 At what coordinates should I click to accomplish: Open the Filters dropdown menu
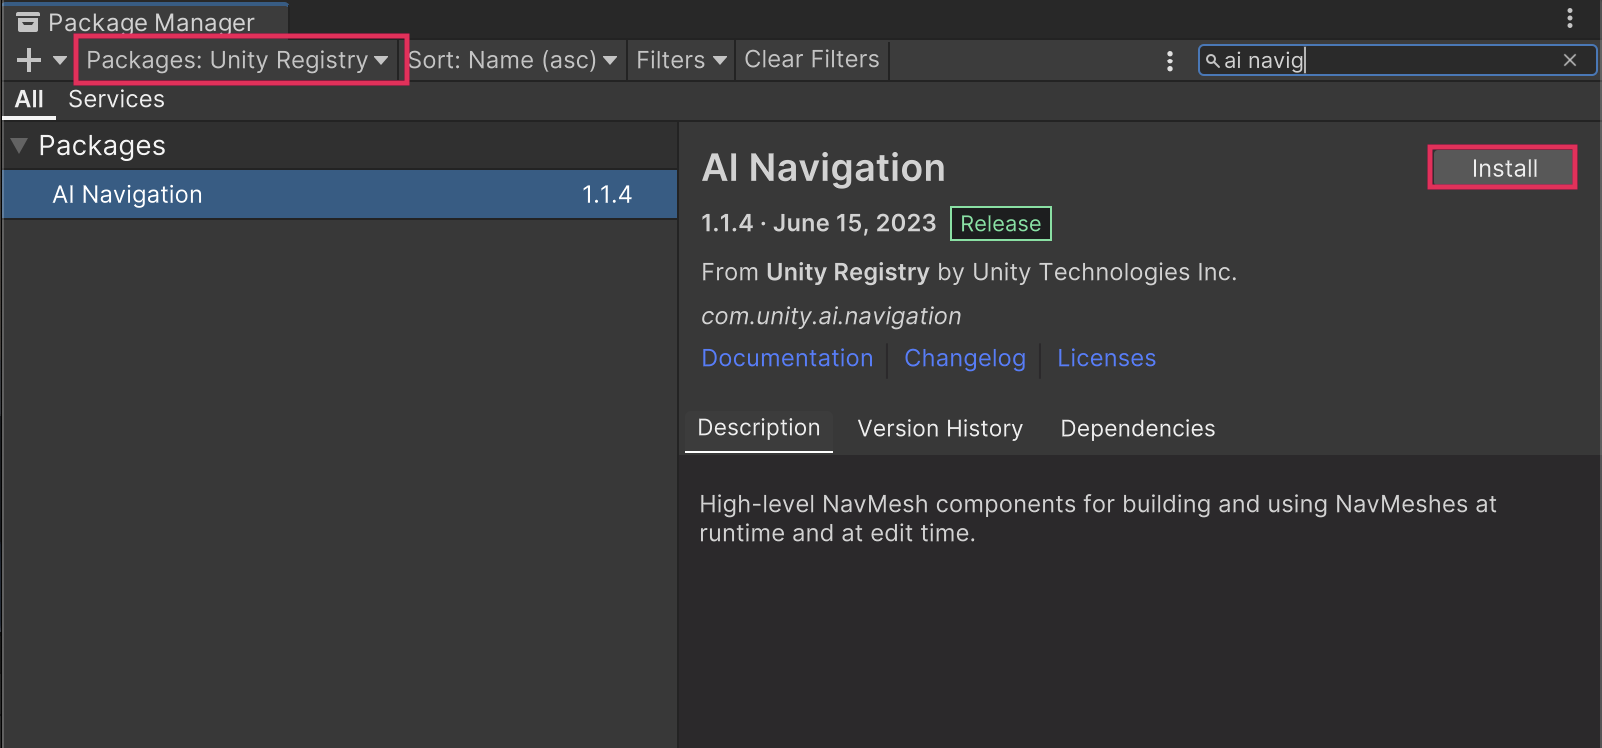(681, 60)
